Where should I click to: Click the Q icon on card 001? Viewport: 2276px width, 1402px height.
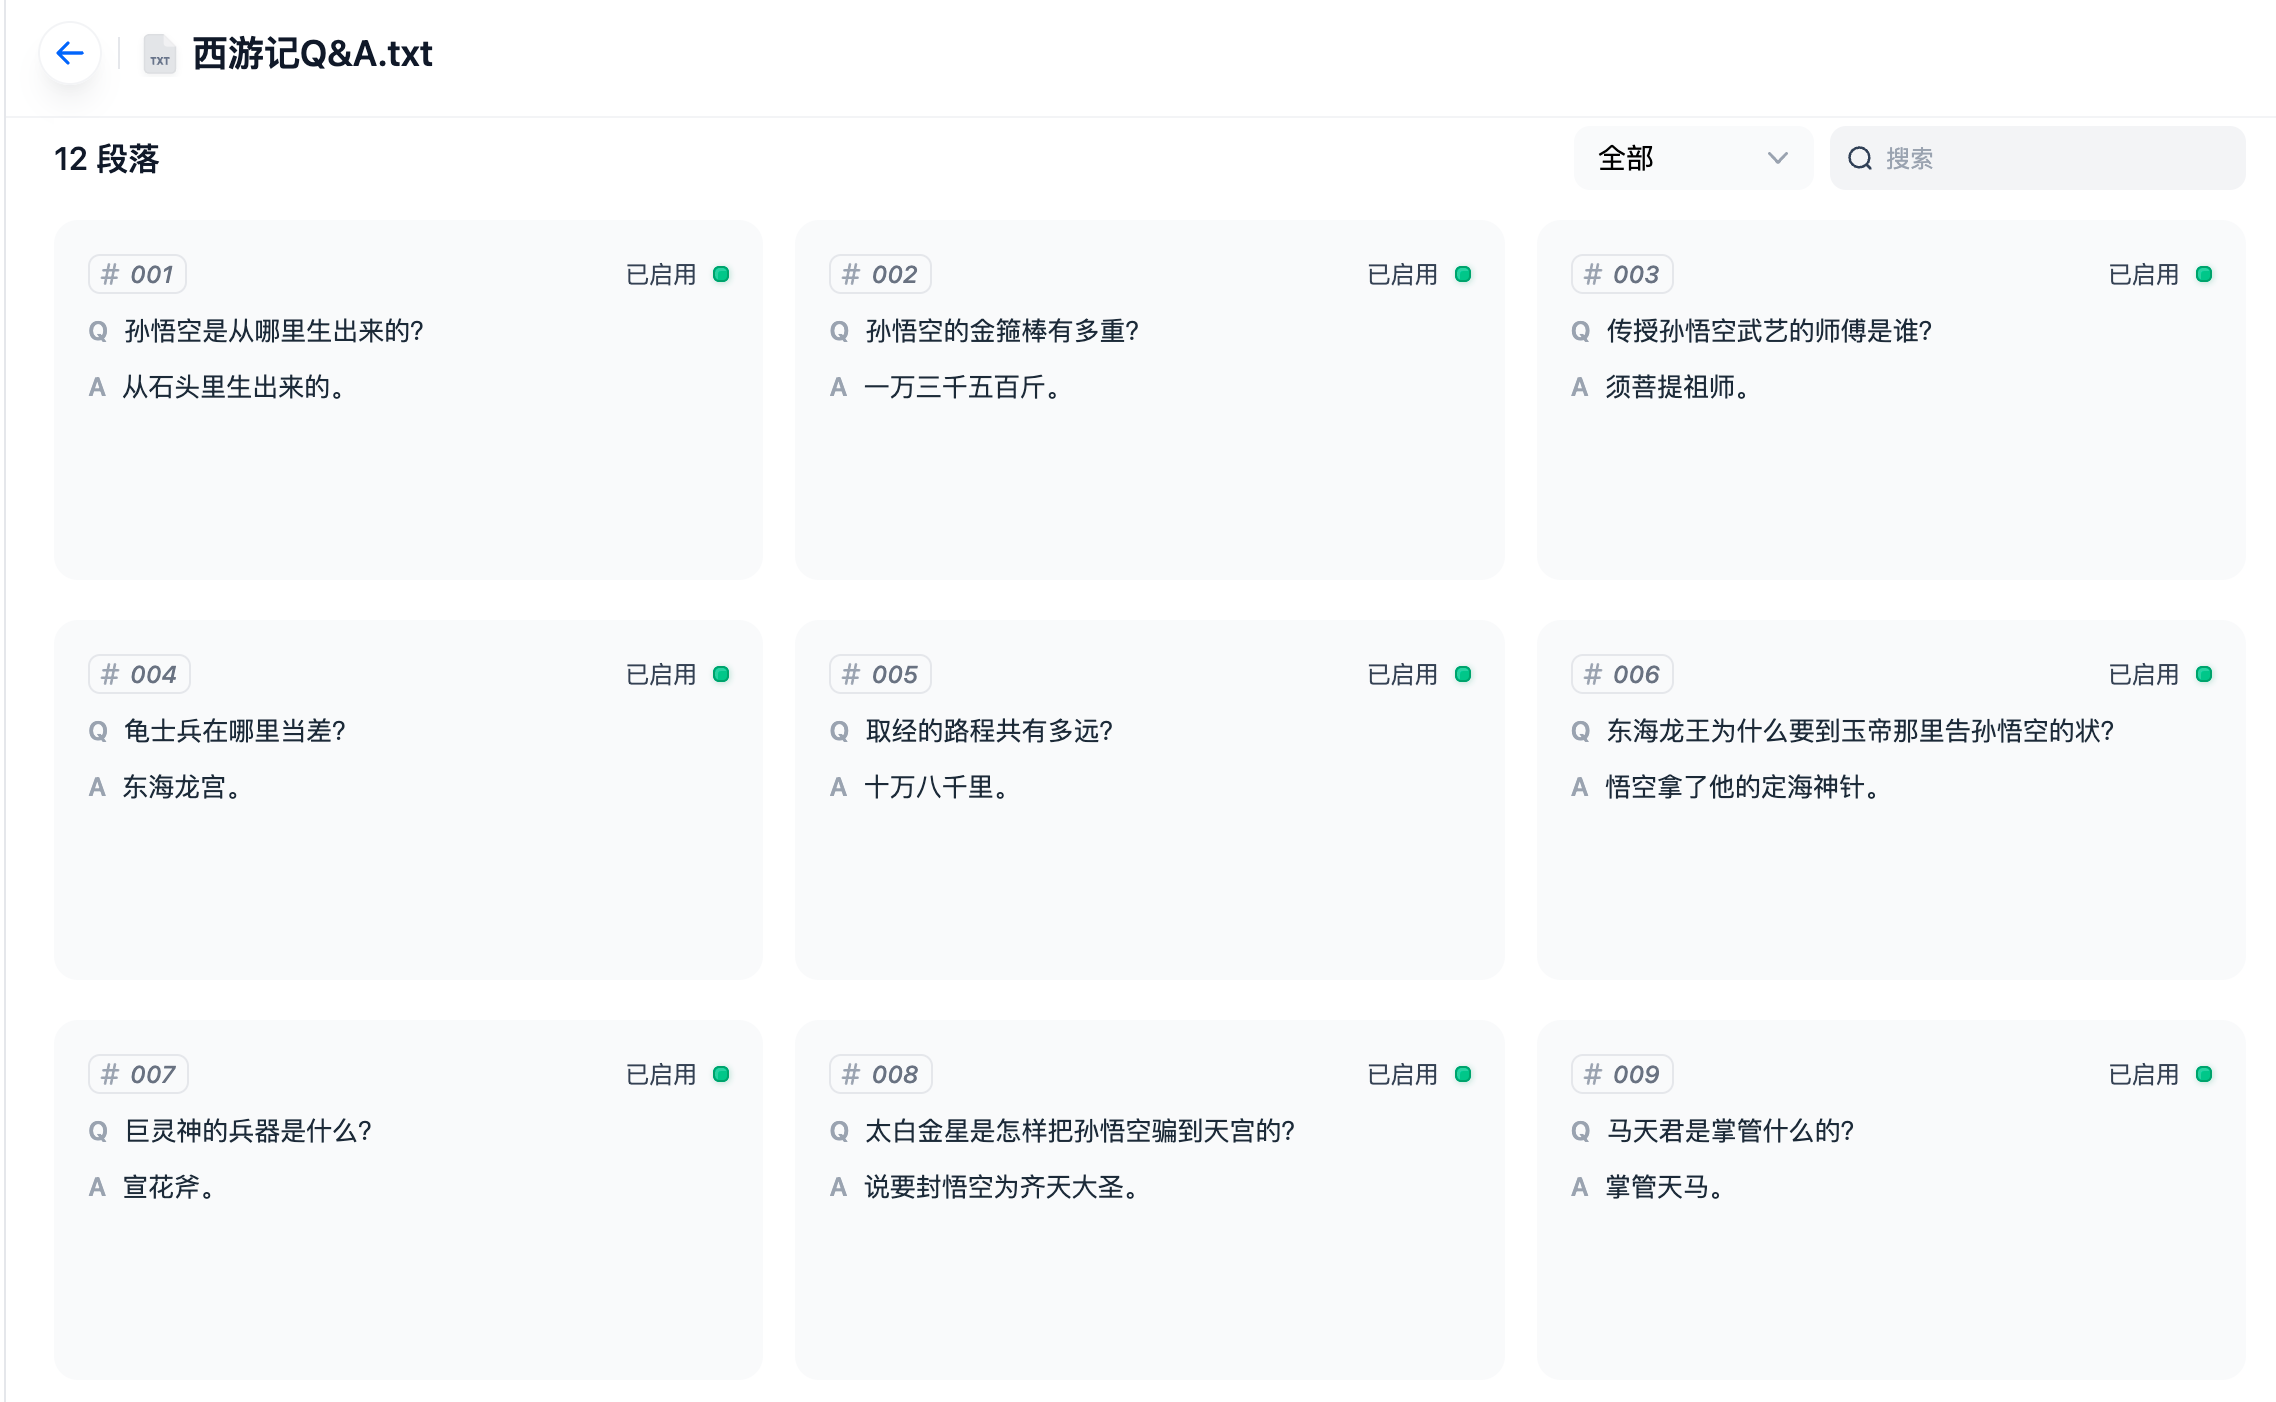coord(99,331)
